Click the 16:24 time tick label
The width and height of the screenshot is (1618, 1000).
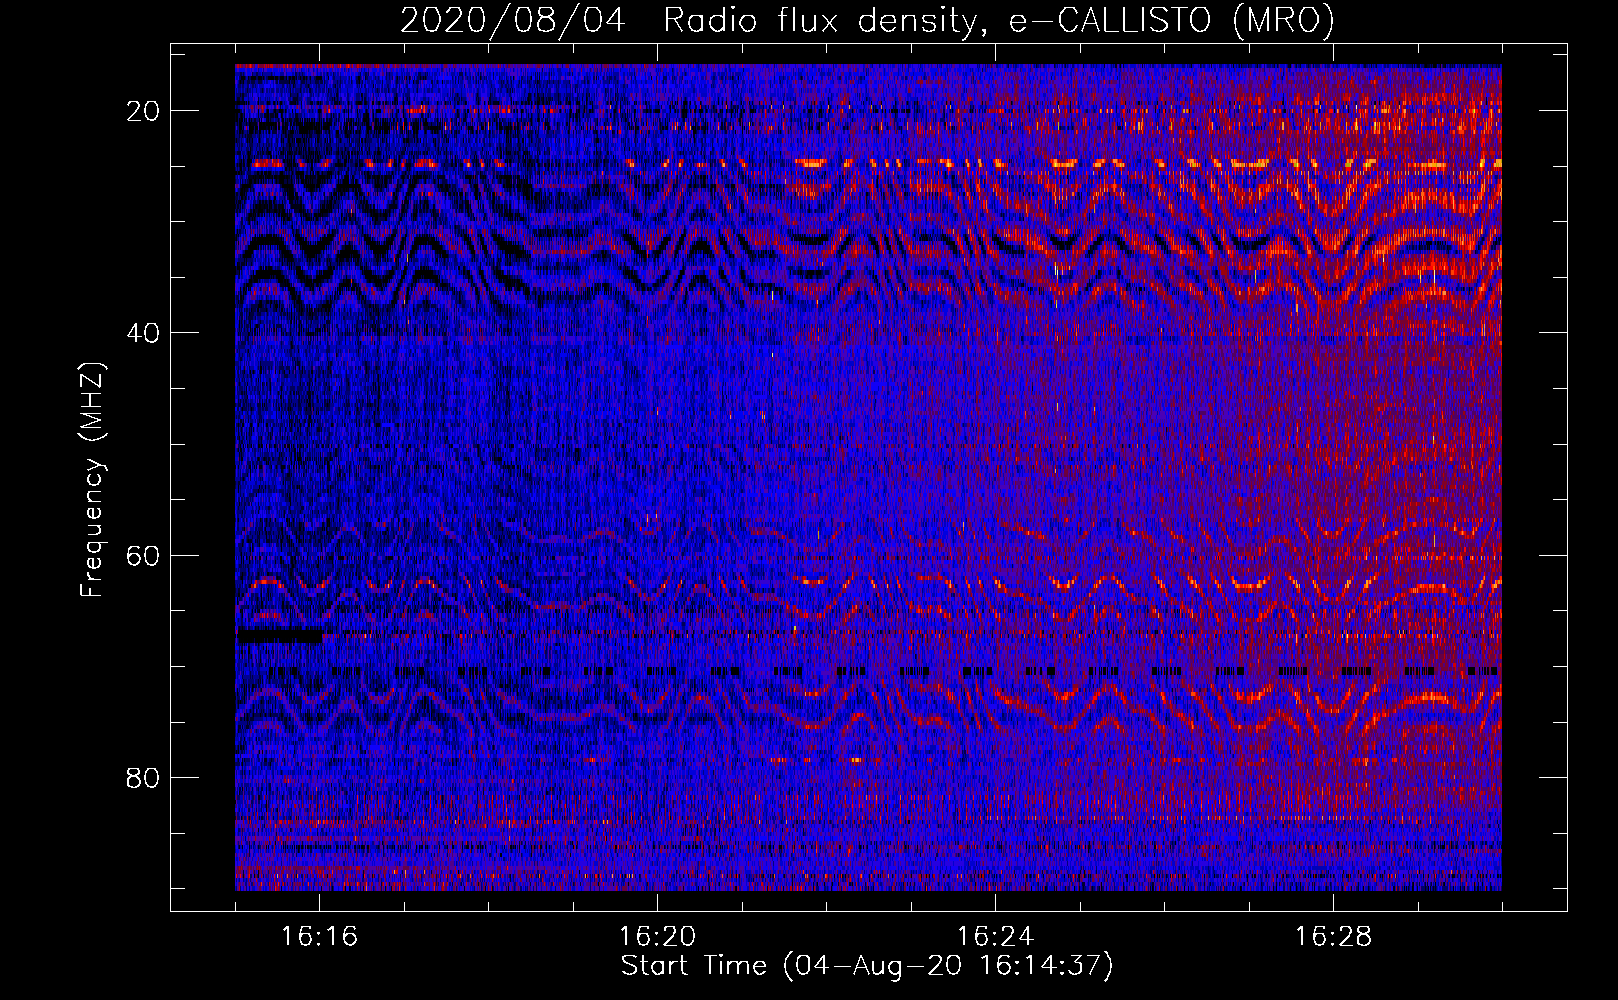(x=996, y=937)
